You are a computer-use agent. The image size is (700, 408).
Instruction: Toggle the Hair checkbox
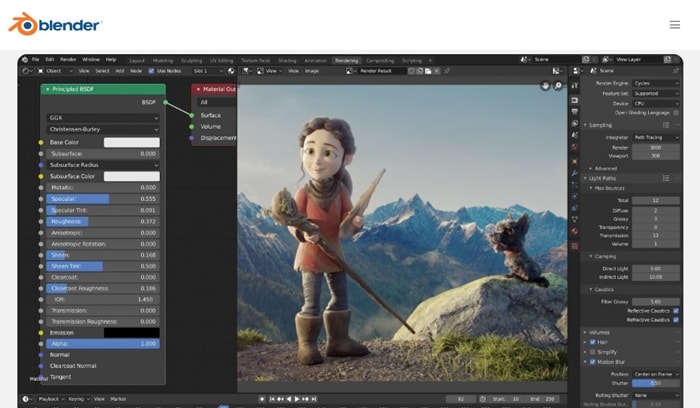(593, 342)
